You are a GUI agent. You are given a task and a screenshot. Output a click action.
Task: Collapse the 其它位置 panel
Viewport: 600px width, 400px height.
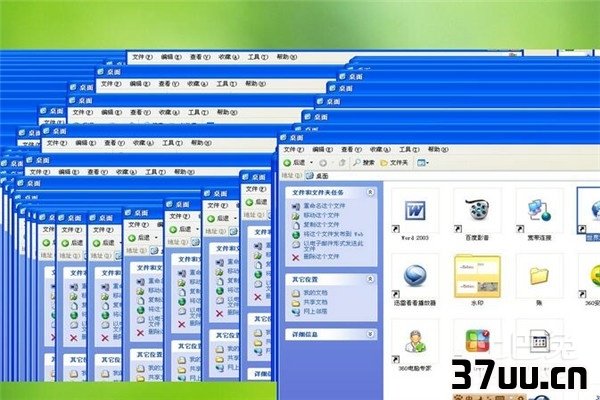pos(370,279)
